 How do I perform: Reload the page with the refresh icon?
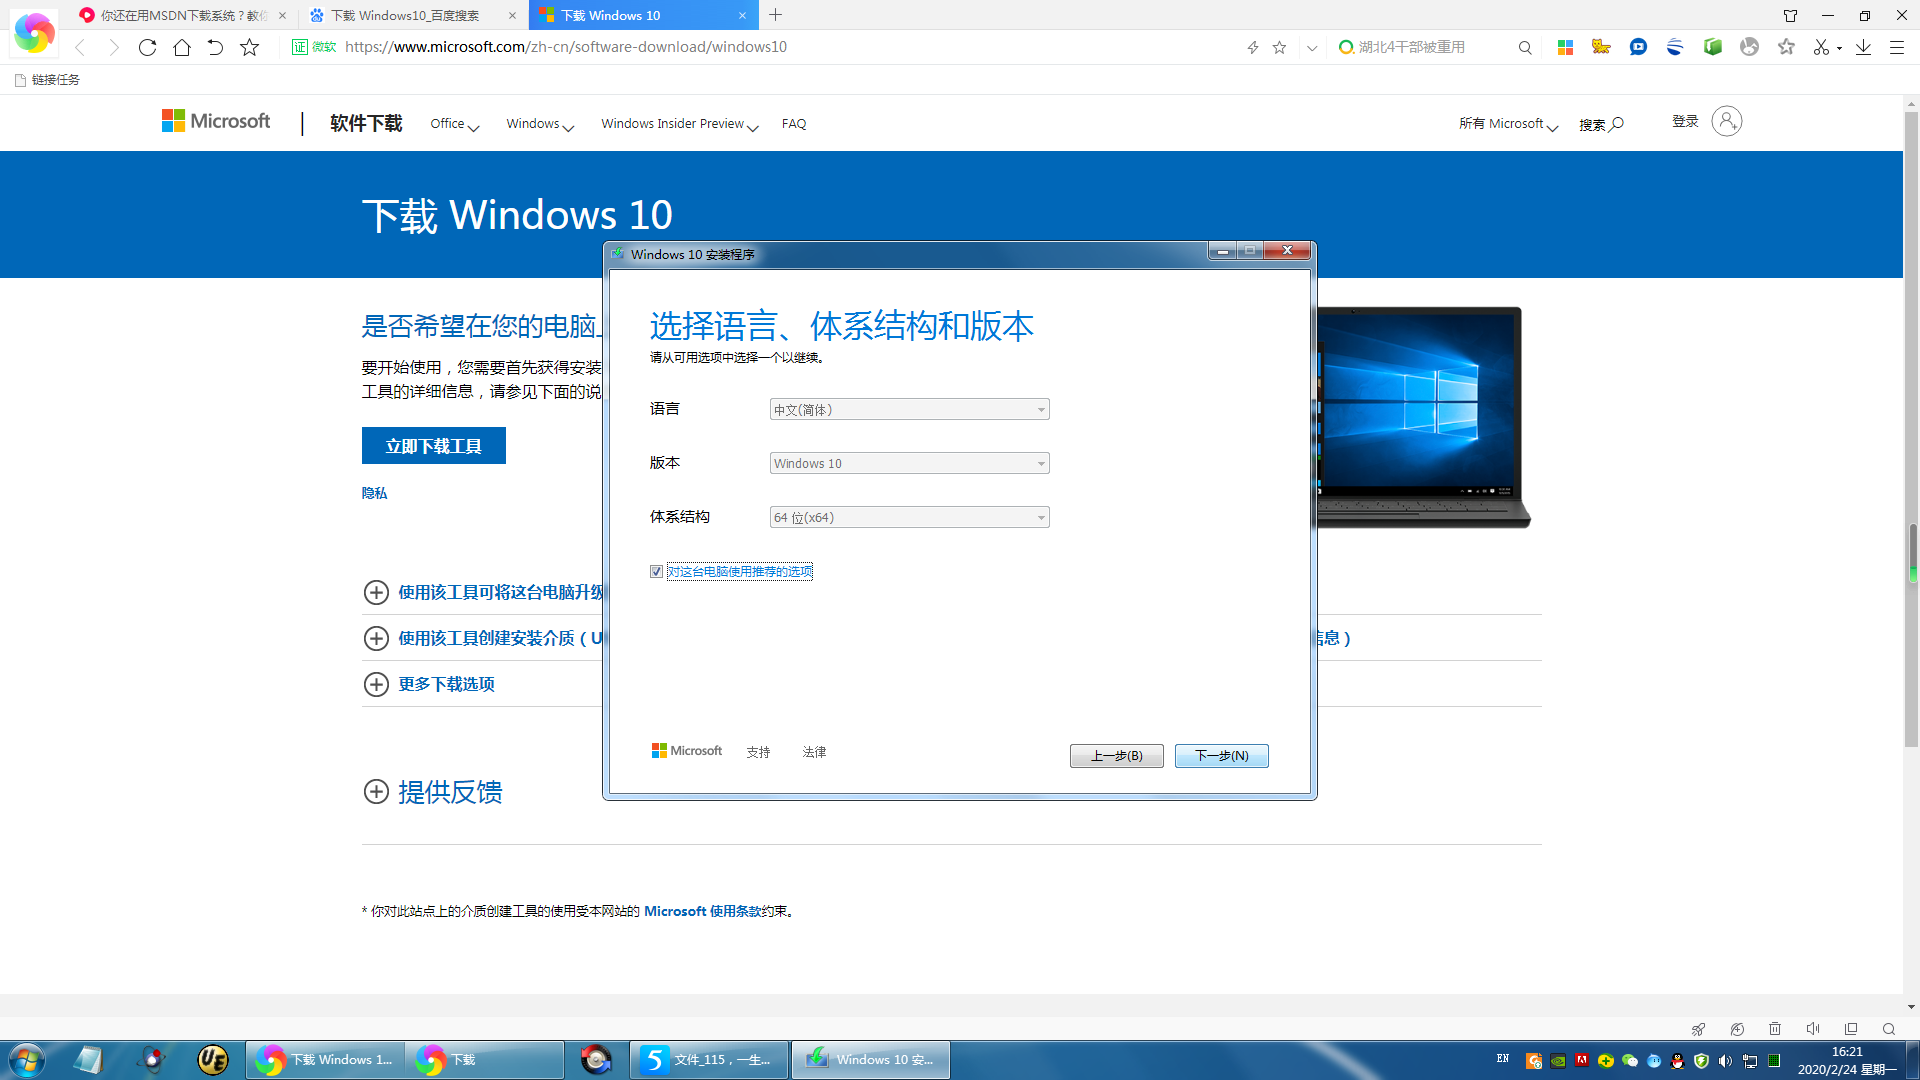tap(147, 47)
